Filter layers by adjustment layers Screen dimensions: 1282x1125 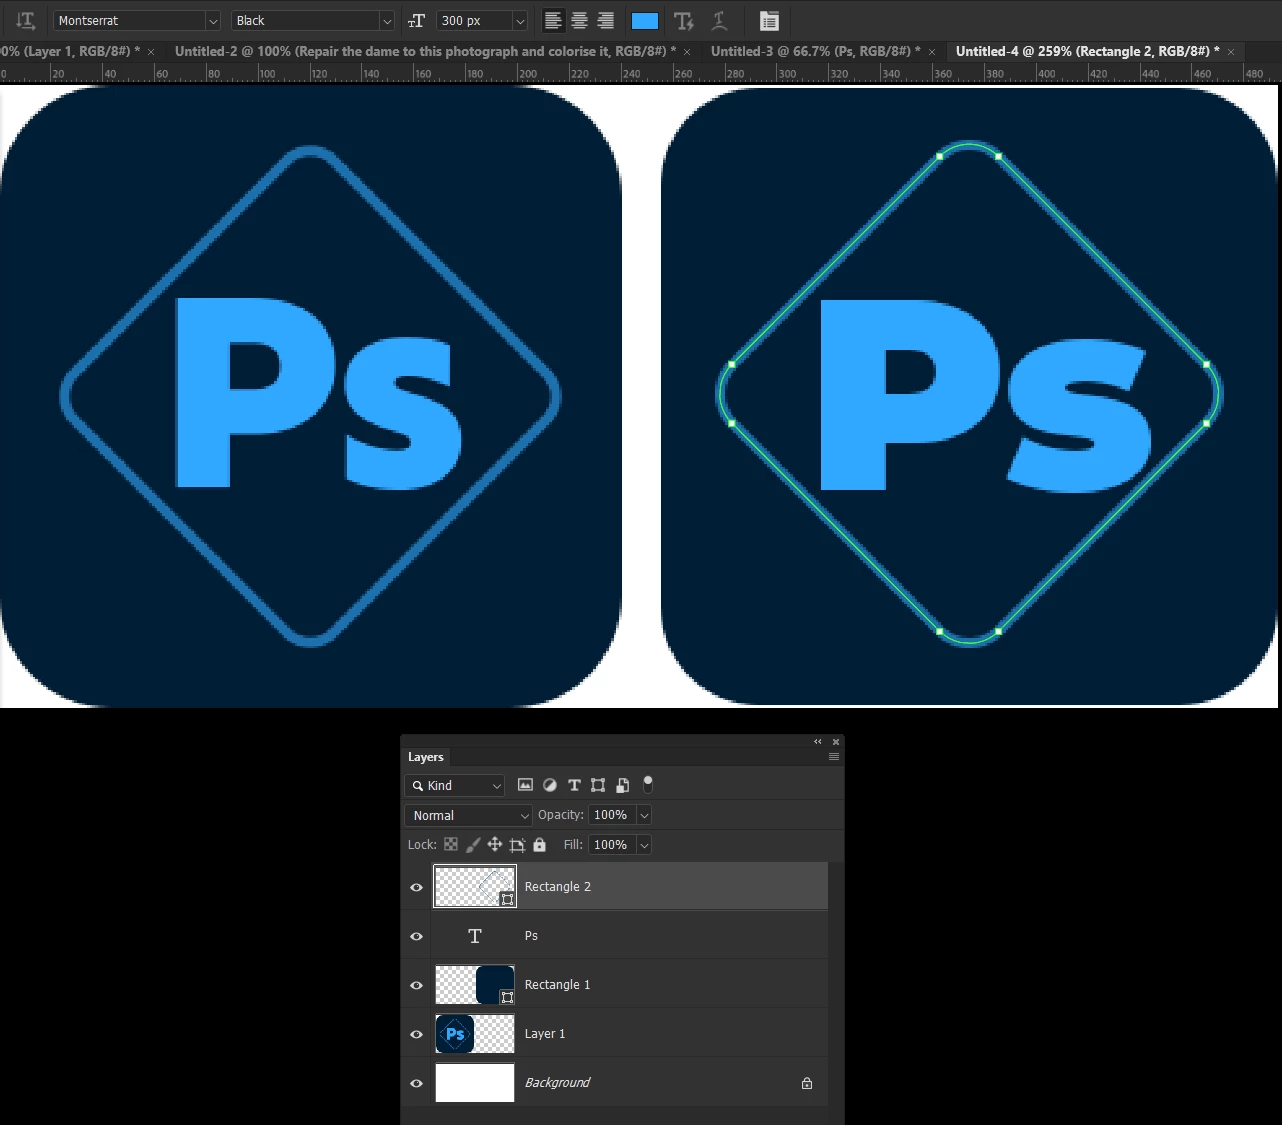click(550, 785)
